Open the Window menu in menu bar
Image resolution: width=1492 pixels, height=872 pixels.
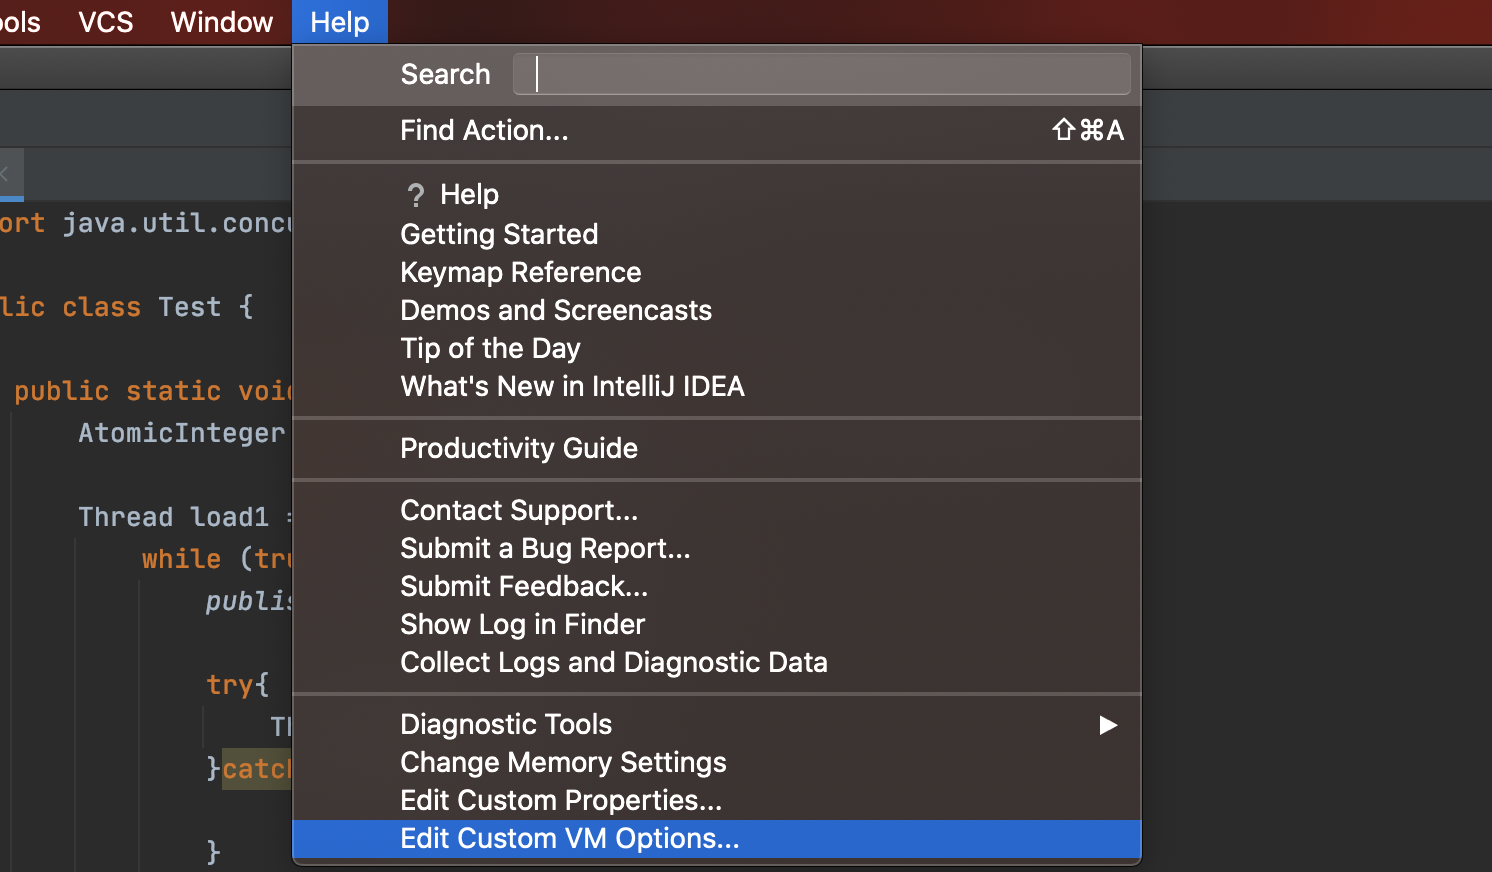point(221,22)
